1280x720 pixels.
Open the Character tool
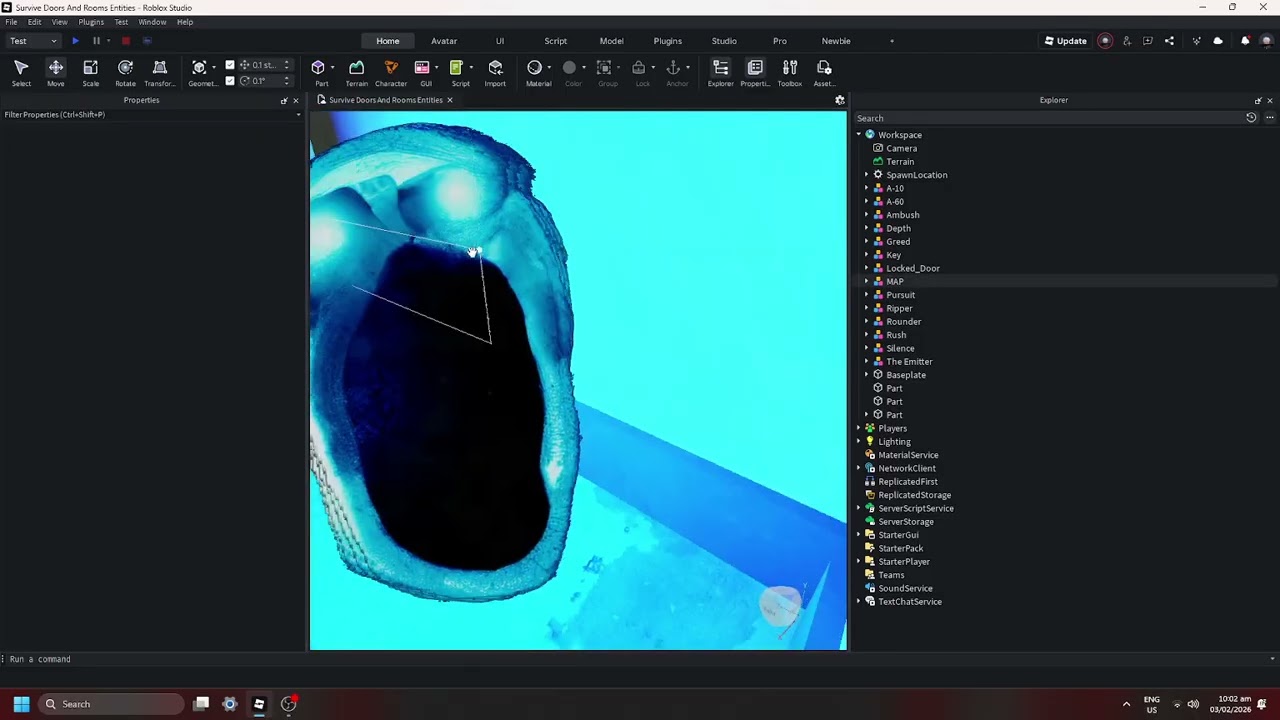pyautogui.click(x=391, y=73)
